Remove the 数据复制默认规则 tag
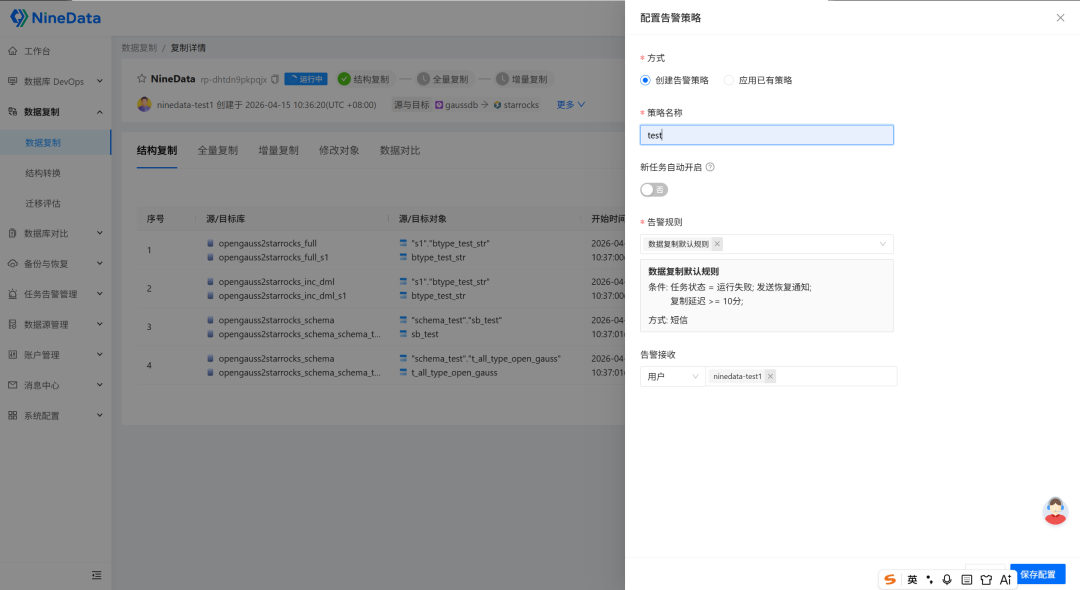Image resolution: width=1080 pixels, height=590 pixels. (x=717, y=244)
